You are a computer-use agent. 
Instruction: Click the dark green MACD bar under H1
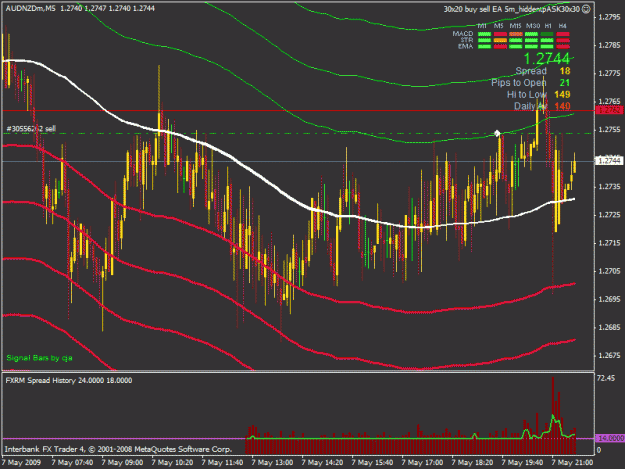point(547,34)
